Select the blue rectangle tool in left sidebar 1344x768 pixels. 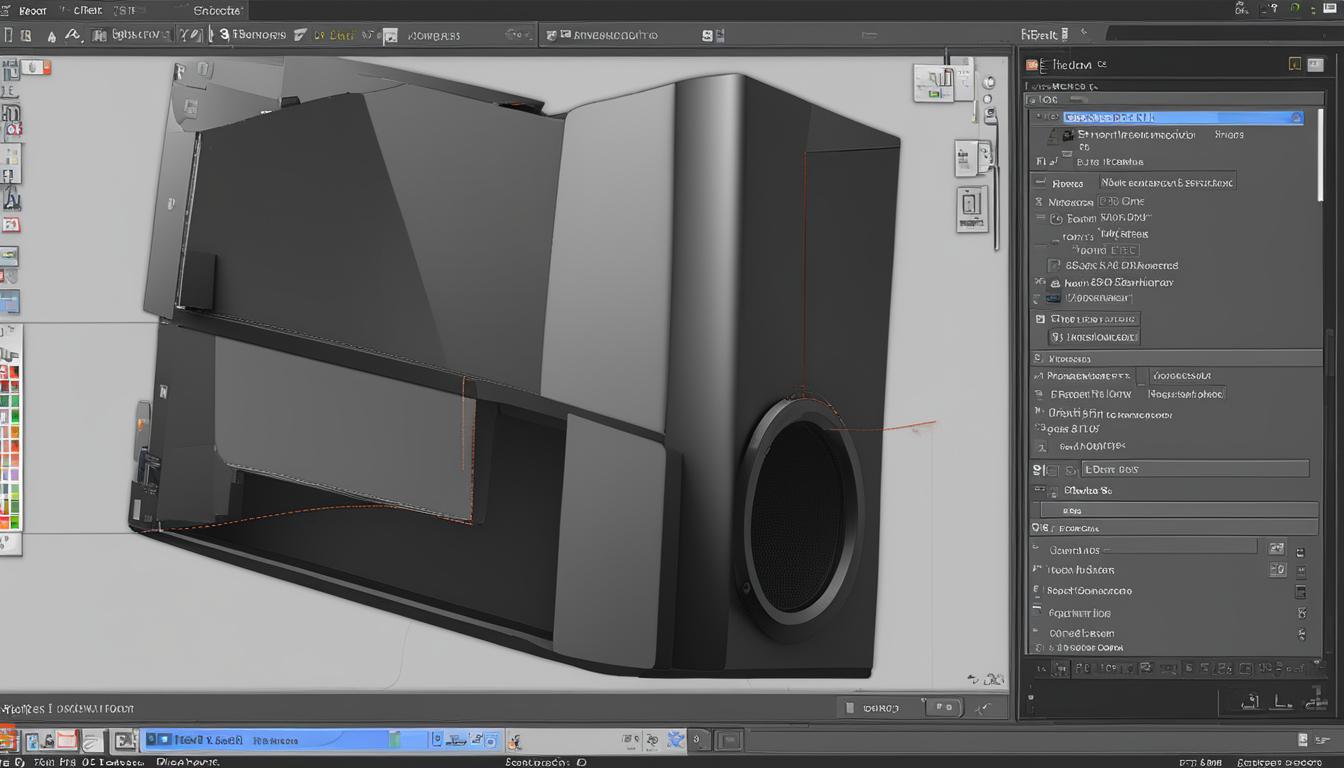pos(9,302)
